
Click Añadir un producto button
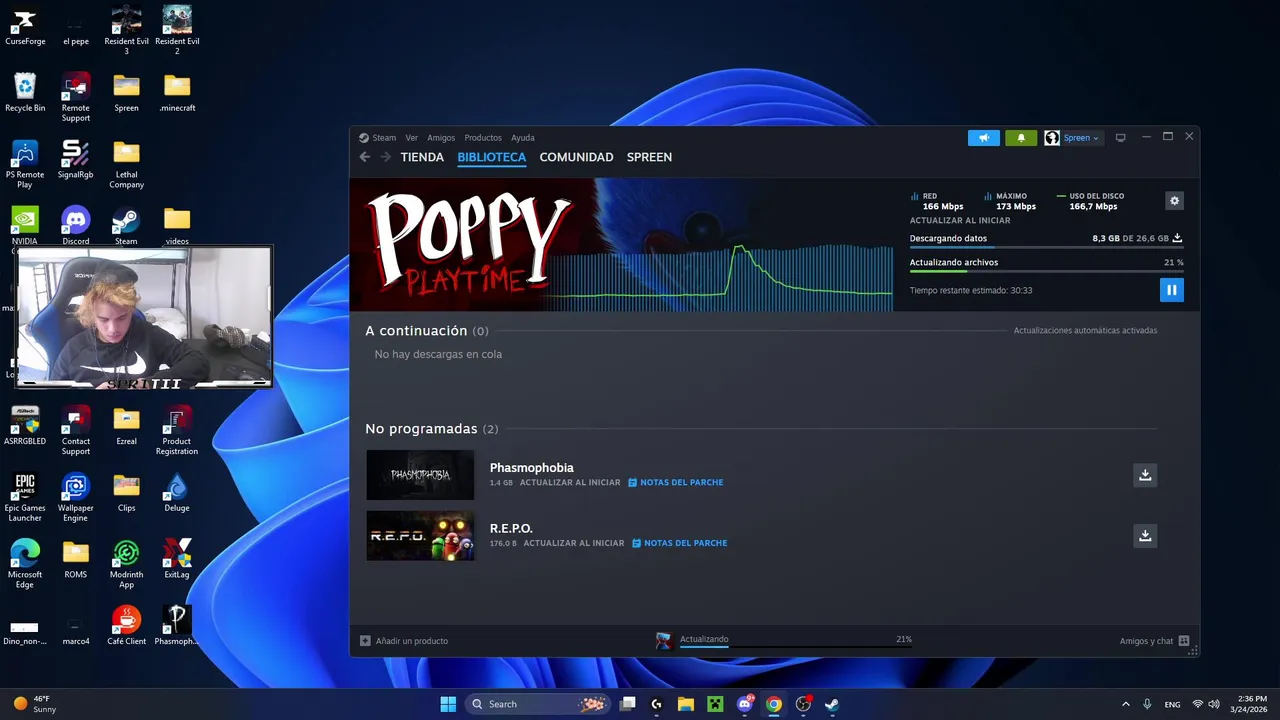(404, 641)
